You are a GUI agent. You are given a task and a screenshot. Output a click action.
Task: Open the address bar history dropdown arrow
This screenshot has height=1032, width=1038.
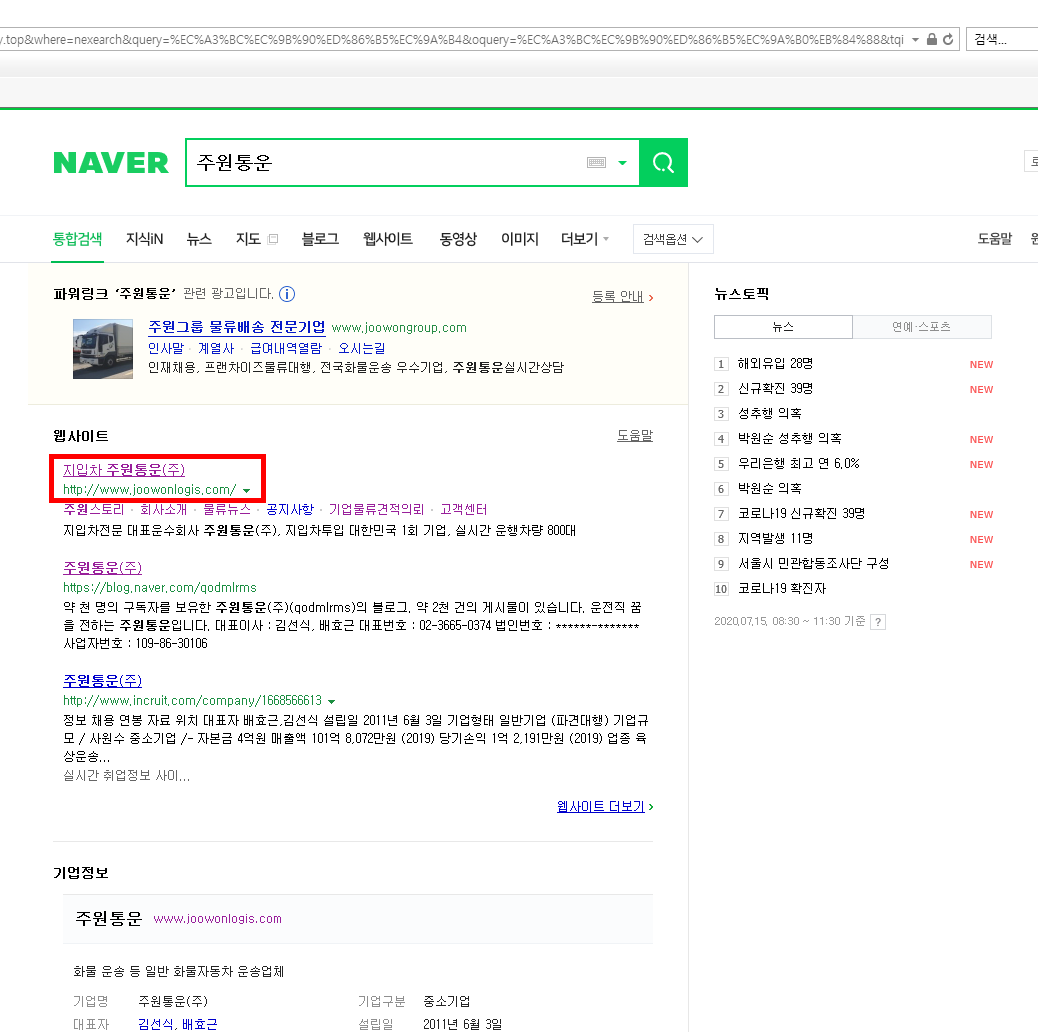pos(915,40)
